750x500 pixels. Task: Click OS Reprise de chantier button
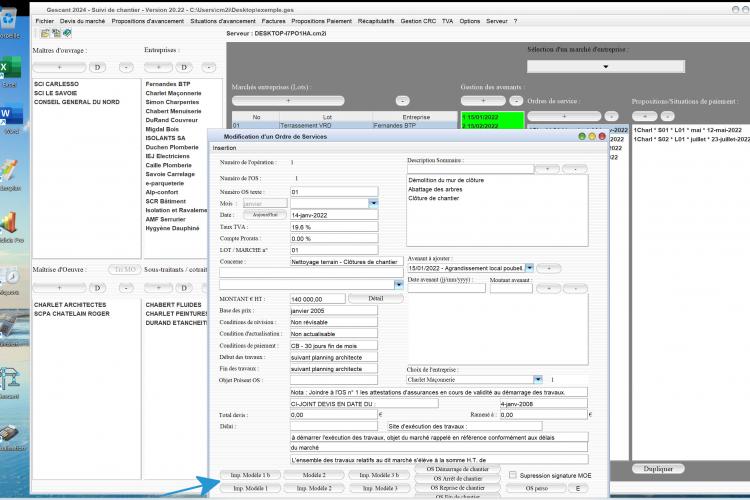(x=457, y=488)
